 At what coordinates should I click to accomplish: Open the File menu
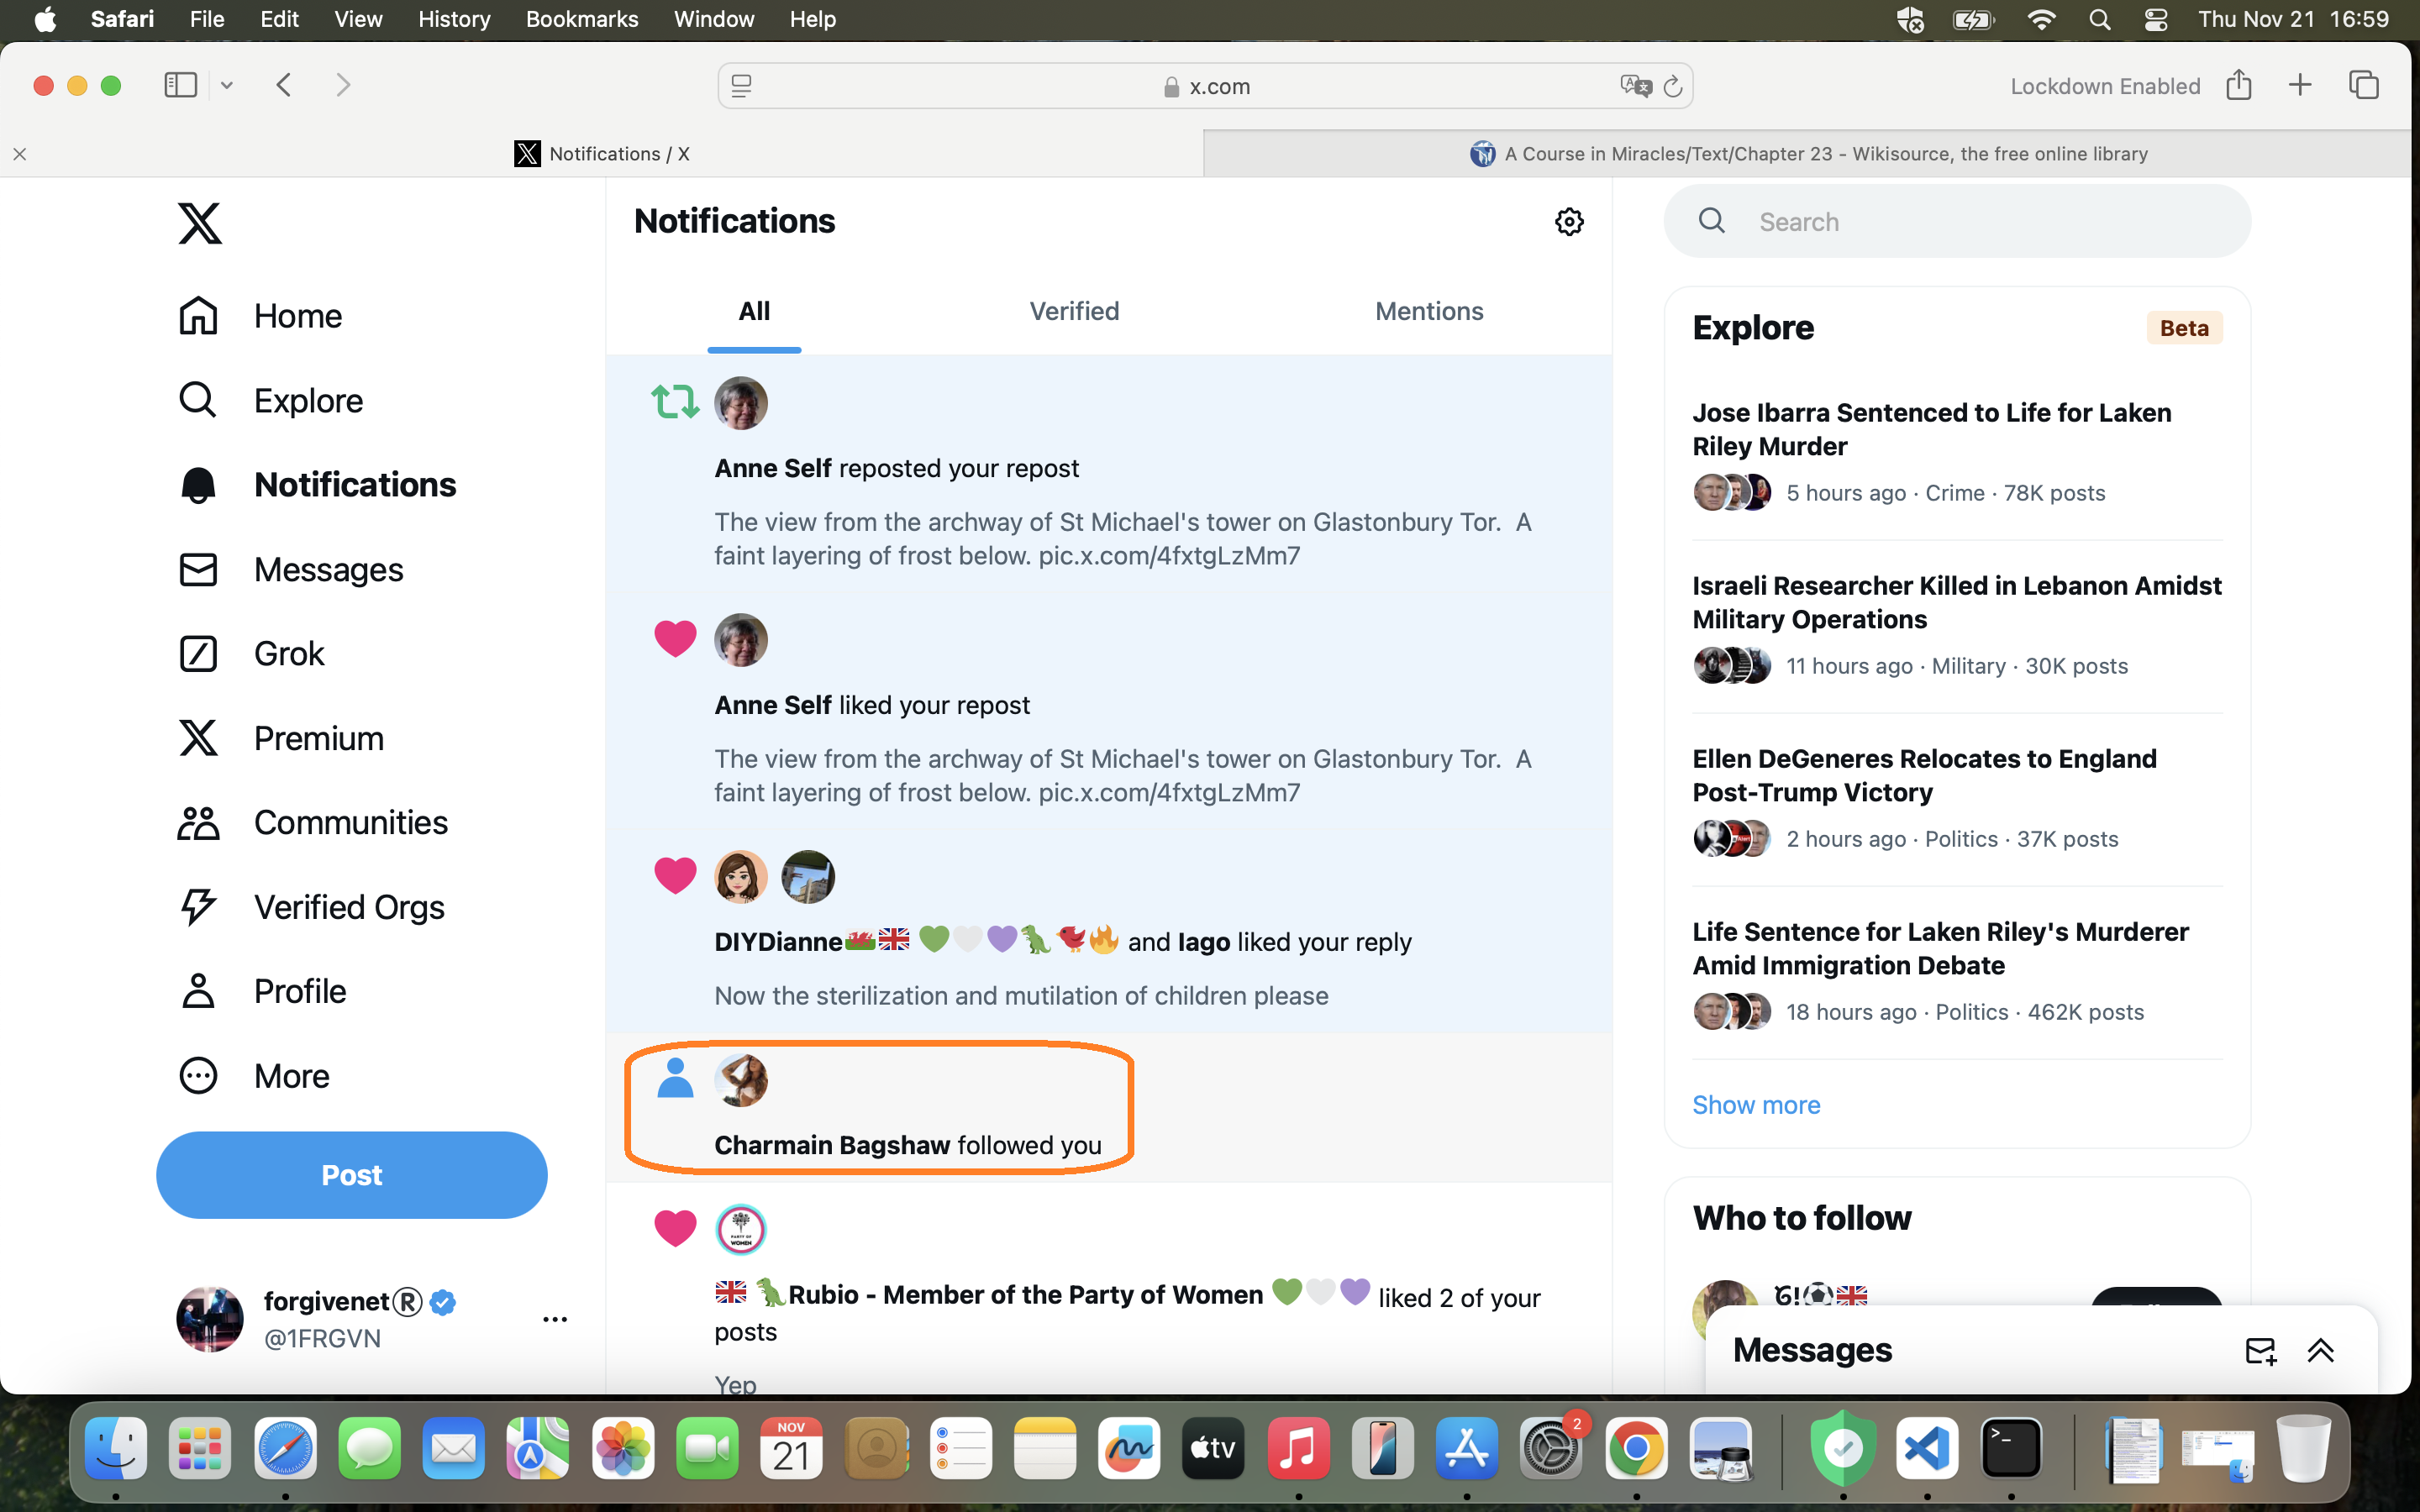[207, 19]
